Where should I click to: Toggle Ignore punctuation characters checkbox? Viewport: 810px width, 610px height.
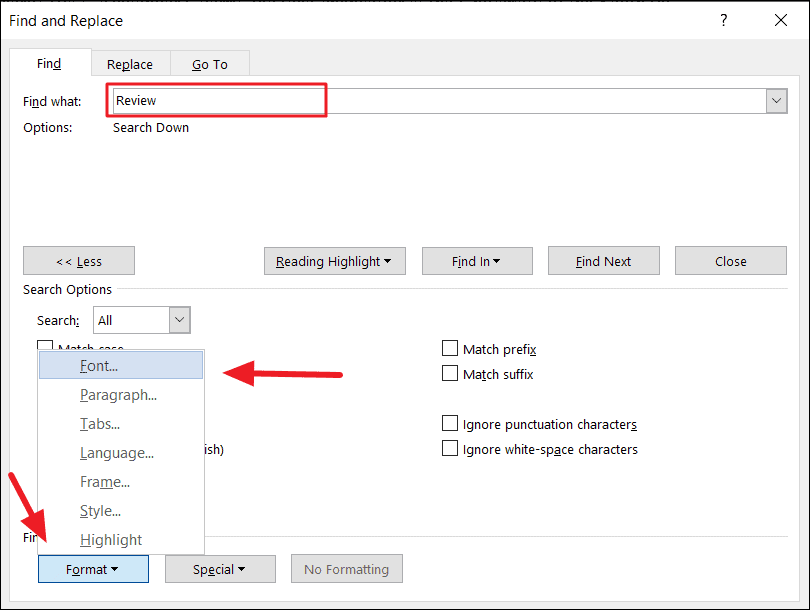click(450, 423)
